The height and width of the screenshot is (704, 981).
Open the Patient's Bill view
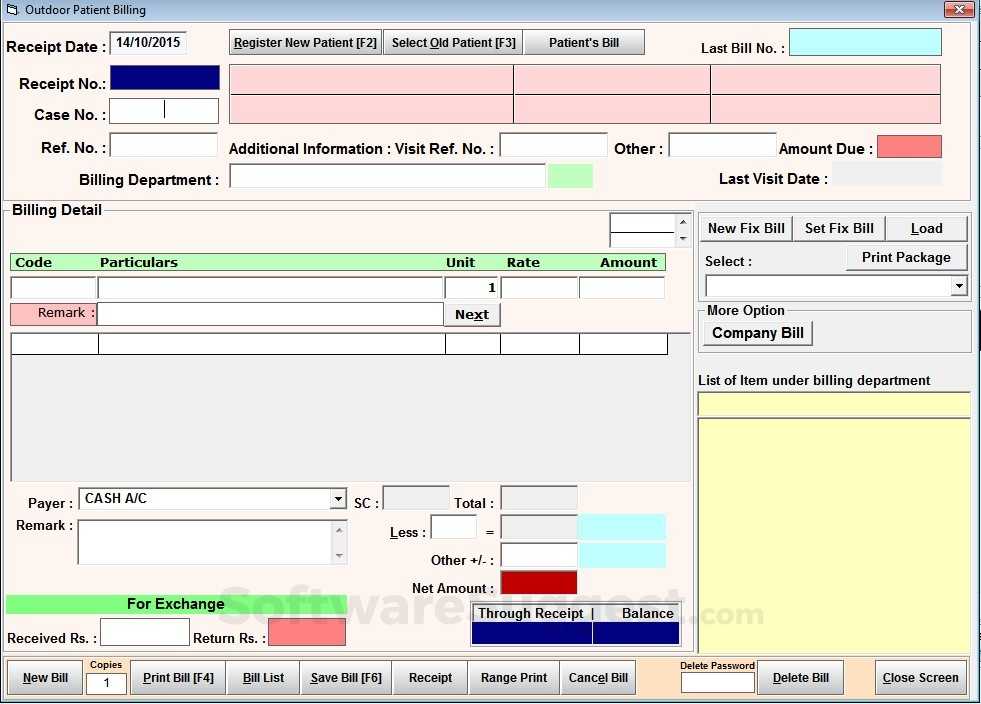point(584,42)
